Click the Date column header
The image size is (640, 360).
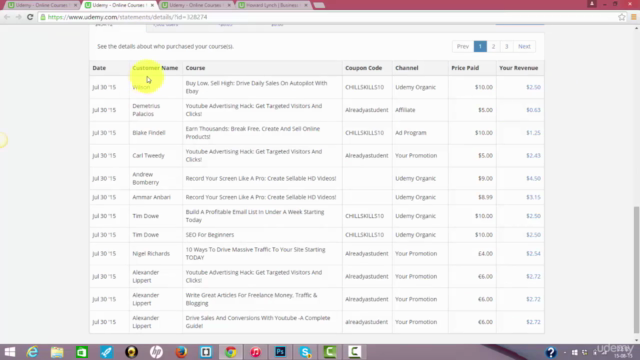point(99,68)
